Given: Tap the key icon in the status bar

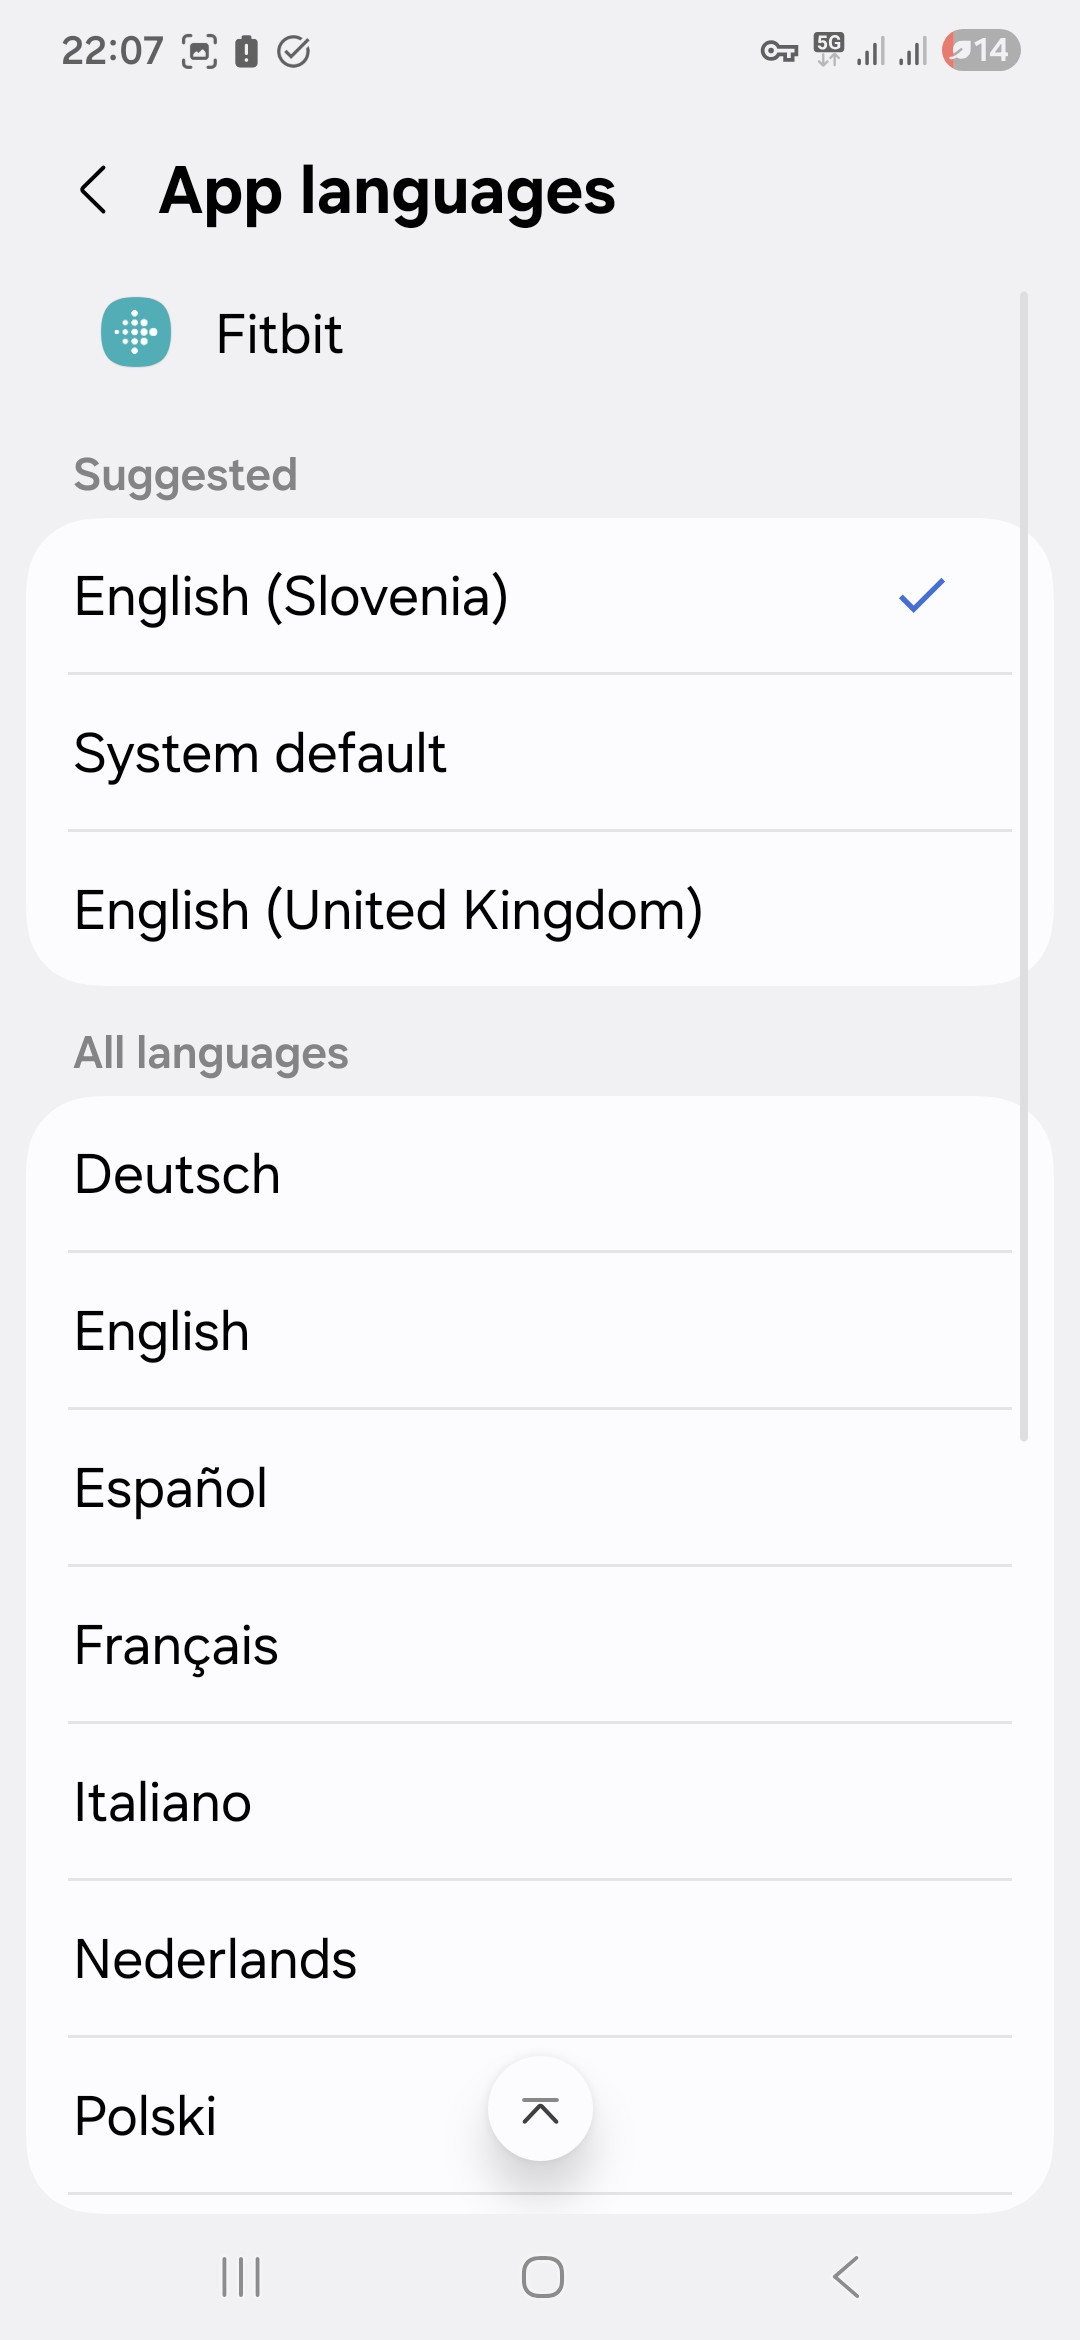Looking at the screenshot, I should 779,50.
